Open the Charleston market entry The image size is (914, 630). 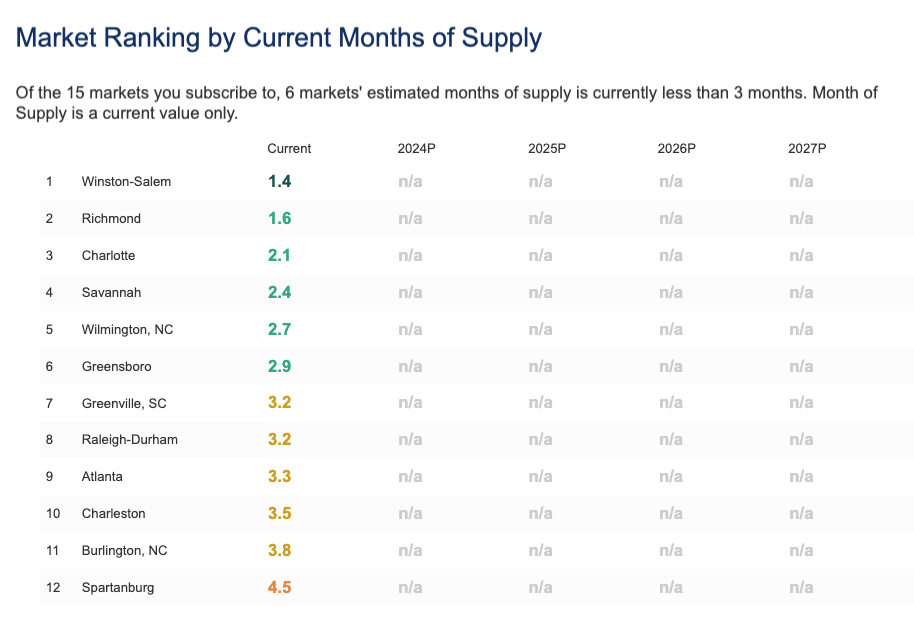(114, 514)
